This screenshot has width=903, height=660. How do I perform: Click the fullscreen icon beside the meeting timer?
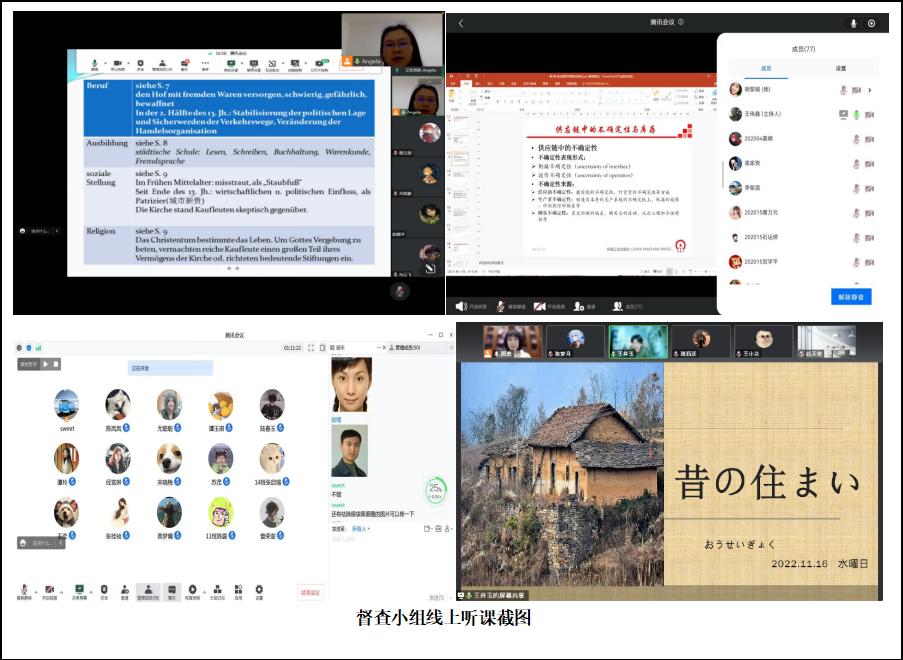click(x=311, y=347)
